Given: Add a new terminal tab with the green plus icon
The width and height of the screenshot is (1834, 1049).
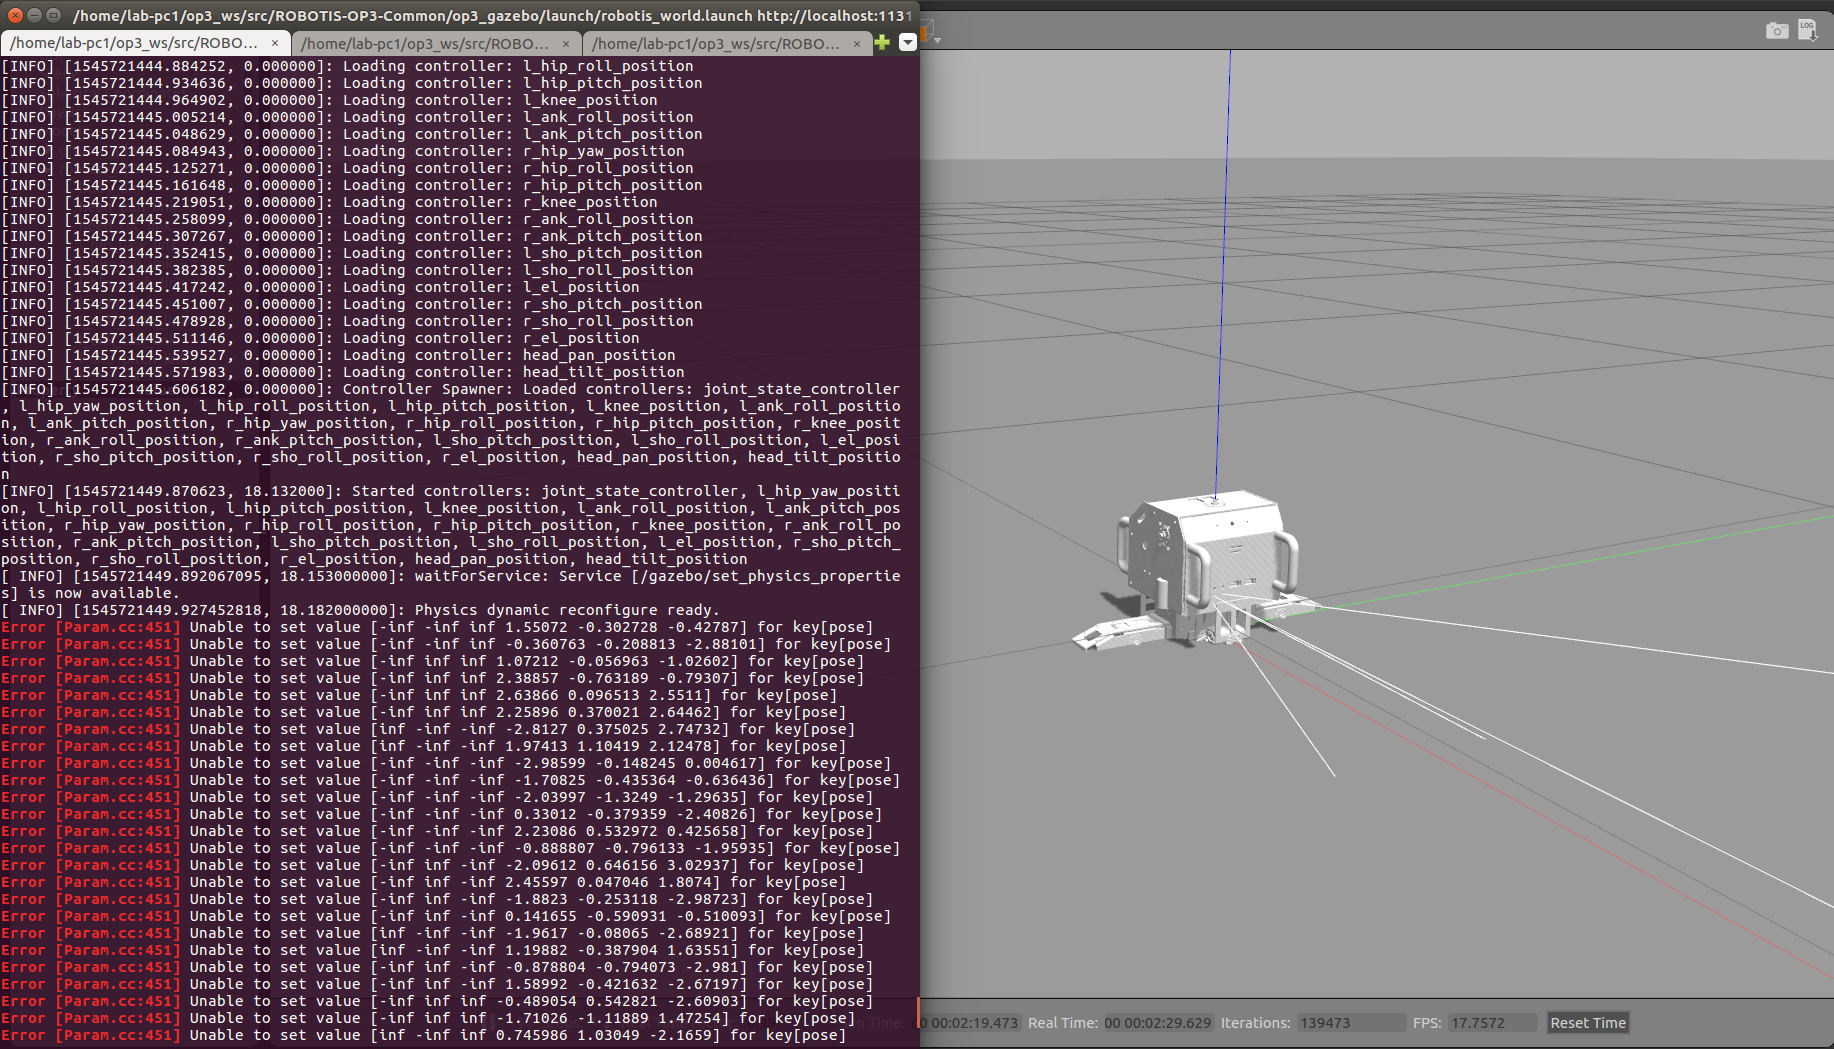Looking at the screenshot, I should pos(882,42).
